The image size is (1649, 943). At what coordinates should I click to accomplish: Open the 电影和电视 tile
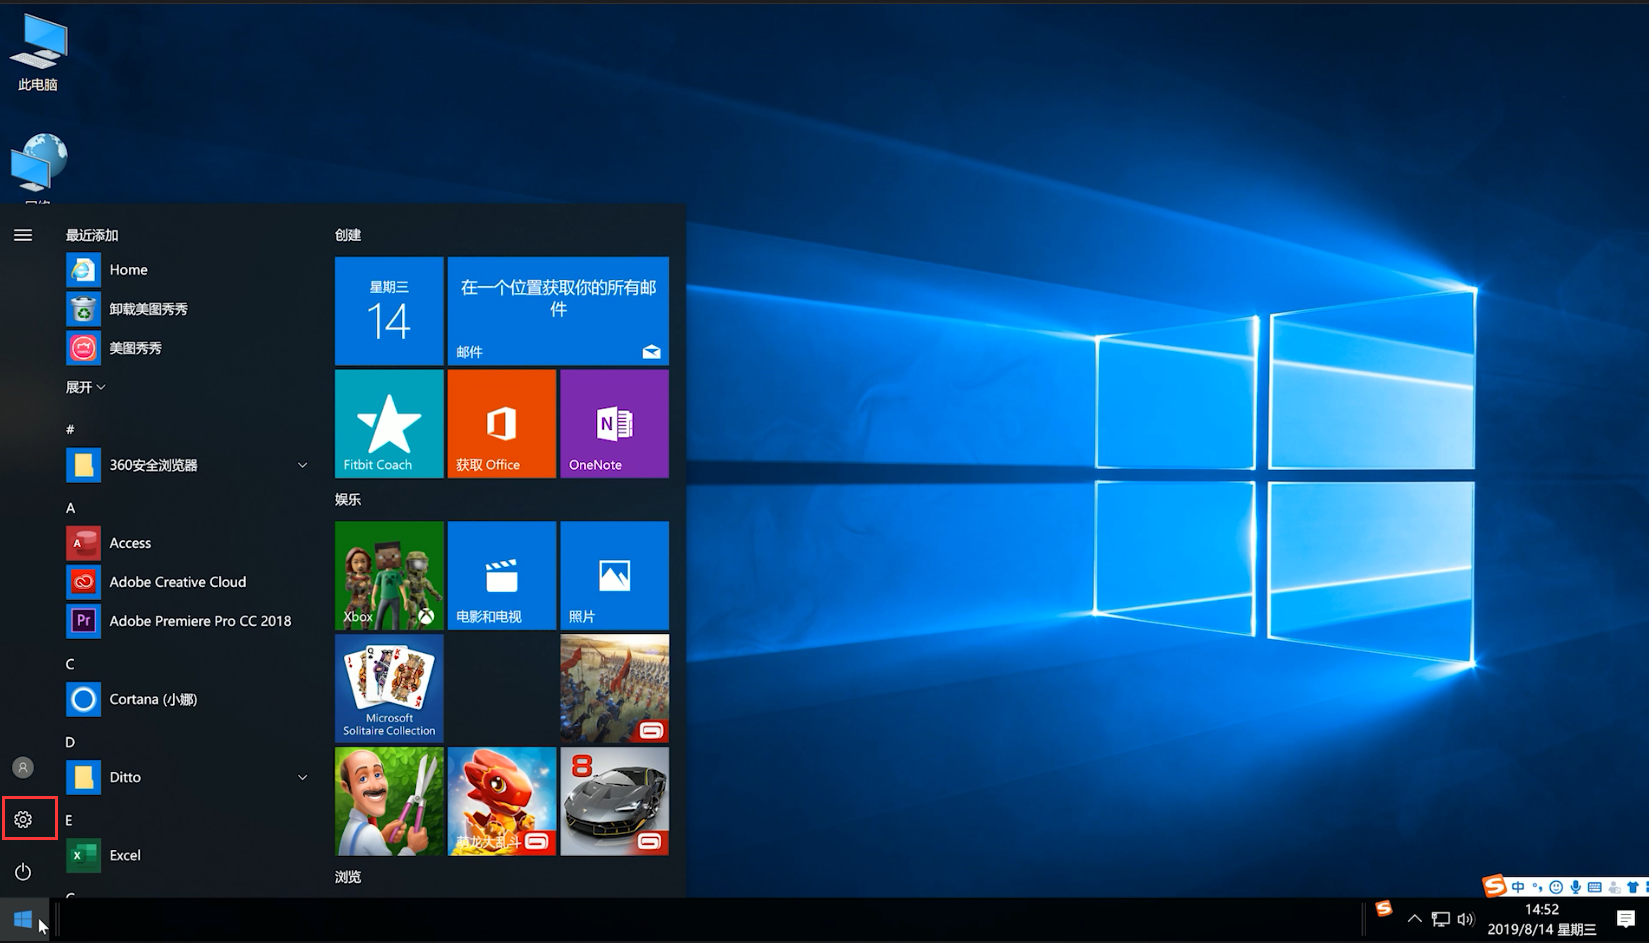(502, 576)
